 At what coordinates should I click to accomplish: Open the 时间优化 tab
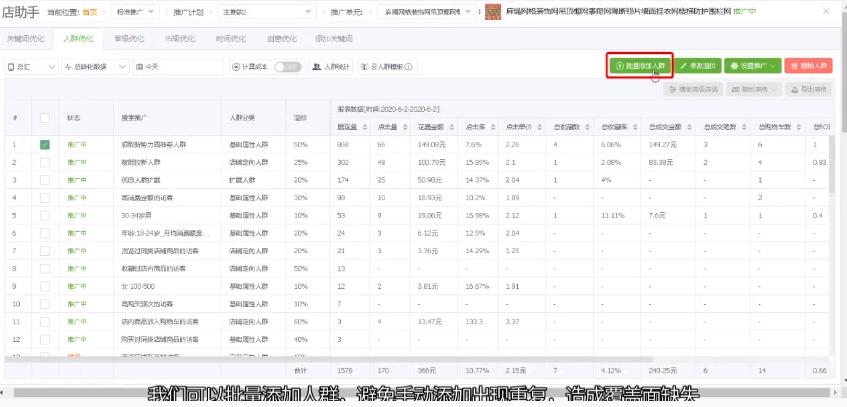point(231,39)
